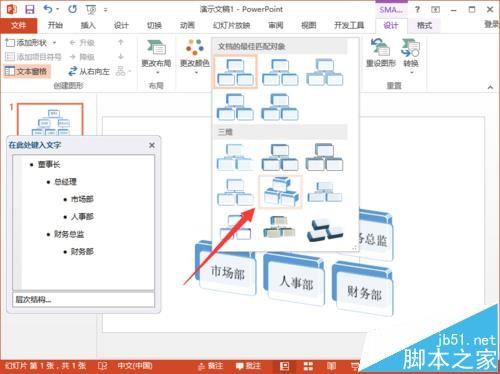Click 降级 demote button
This screenshot has height=374, width=500.
click(x=82, y=57)
